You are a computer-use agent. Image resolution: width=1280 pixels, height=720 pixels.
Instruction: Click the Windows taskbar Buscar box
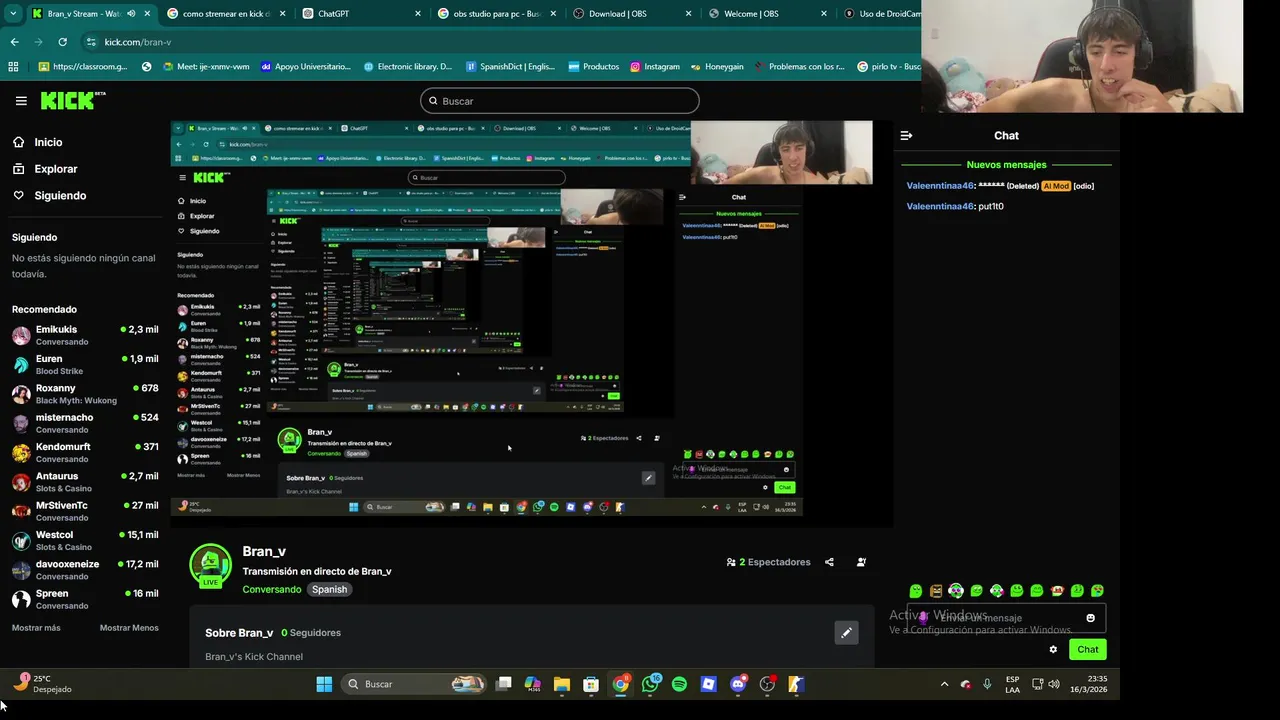click(x=414, y=684)
